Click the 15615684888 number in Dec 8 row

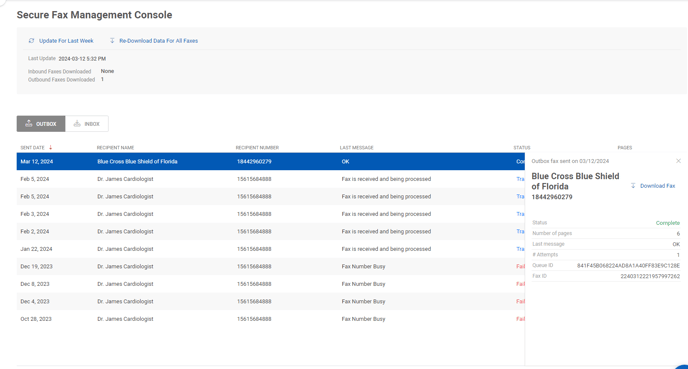(x=254, y=284)
